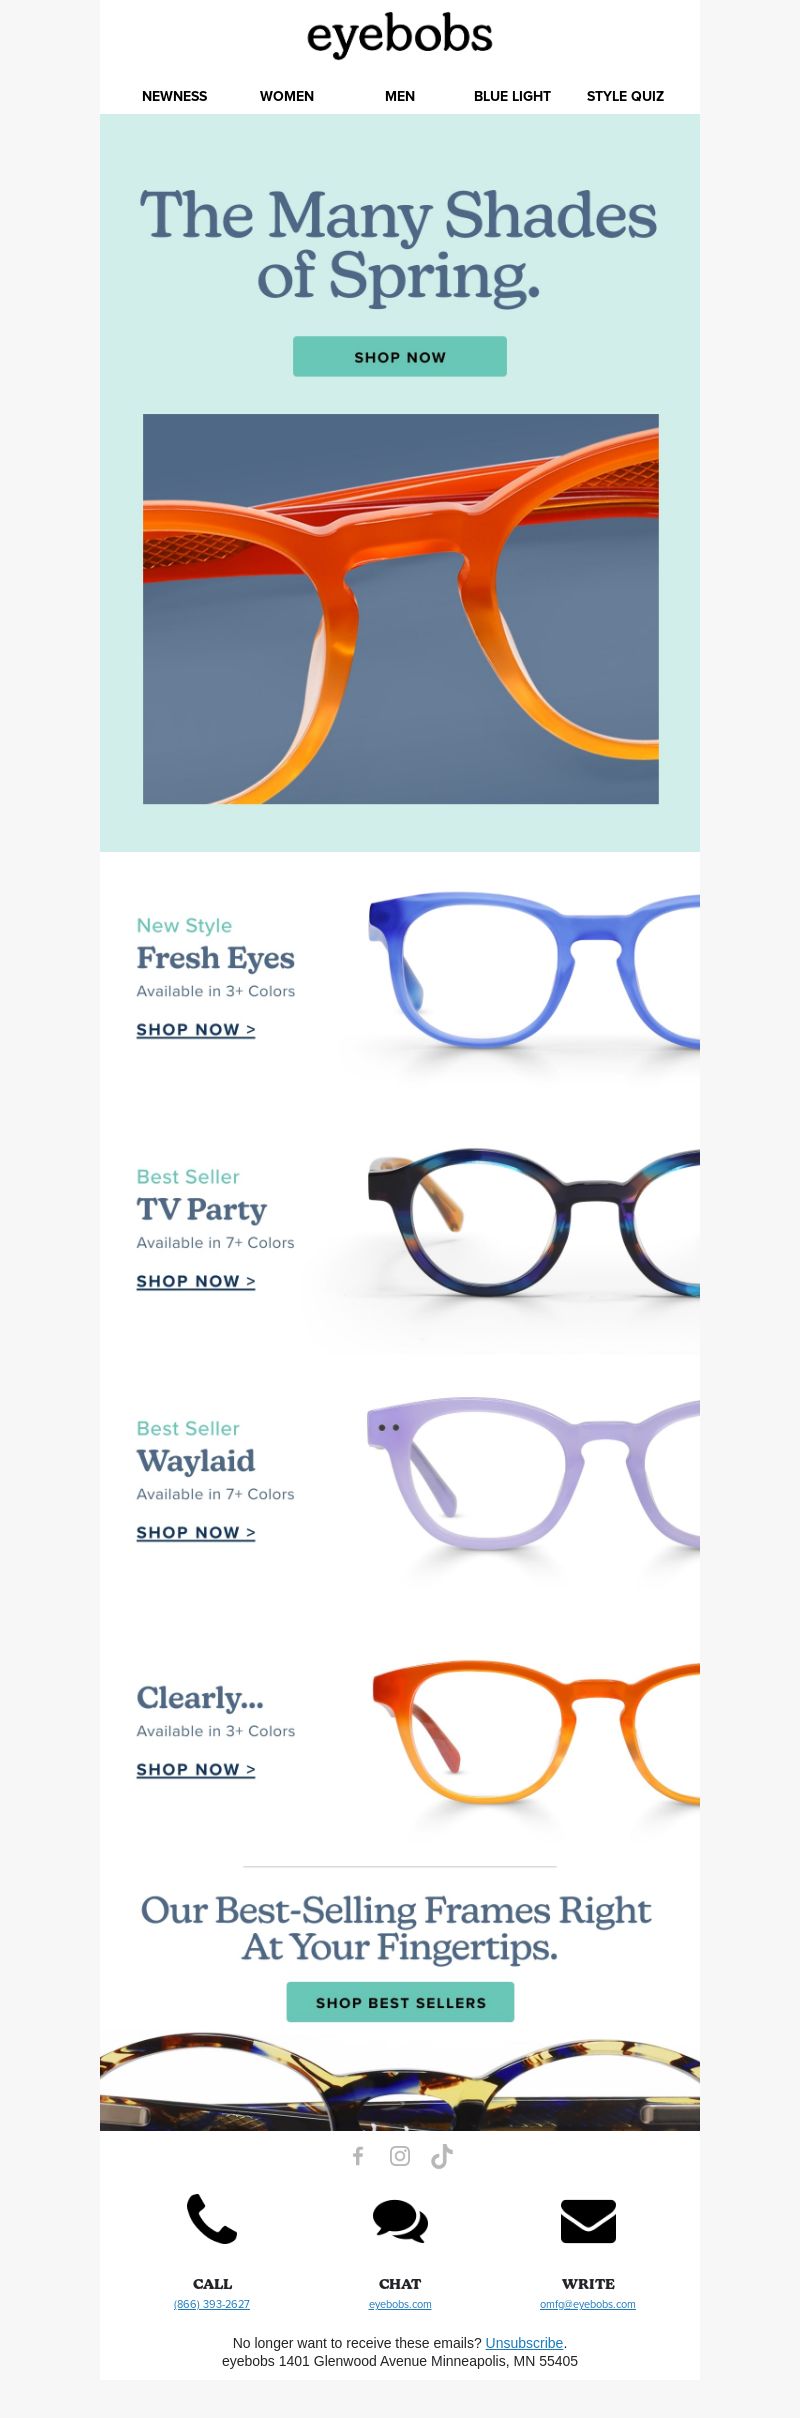Open the NEWNESS menu item
The width and height of the screenshot is (800, 2418).
click(175, 96)
